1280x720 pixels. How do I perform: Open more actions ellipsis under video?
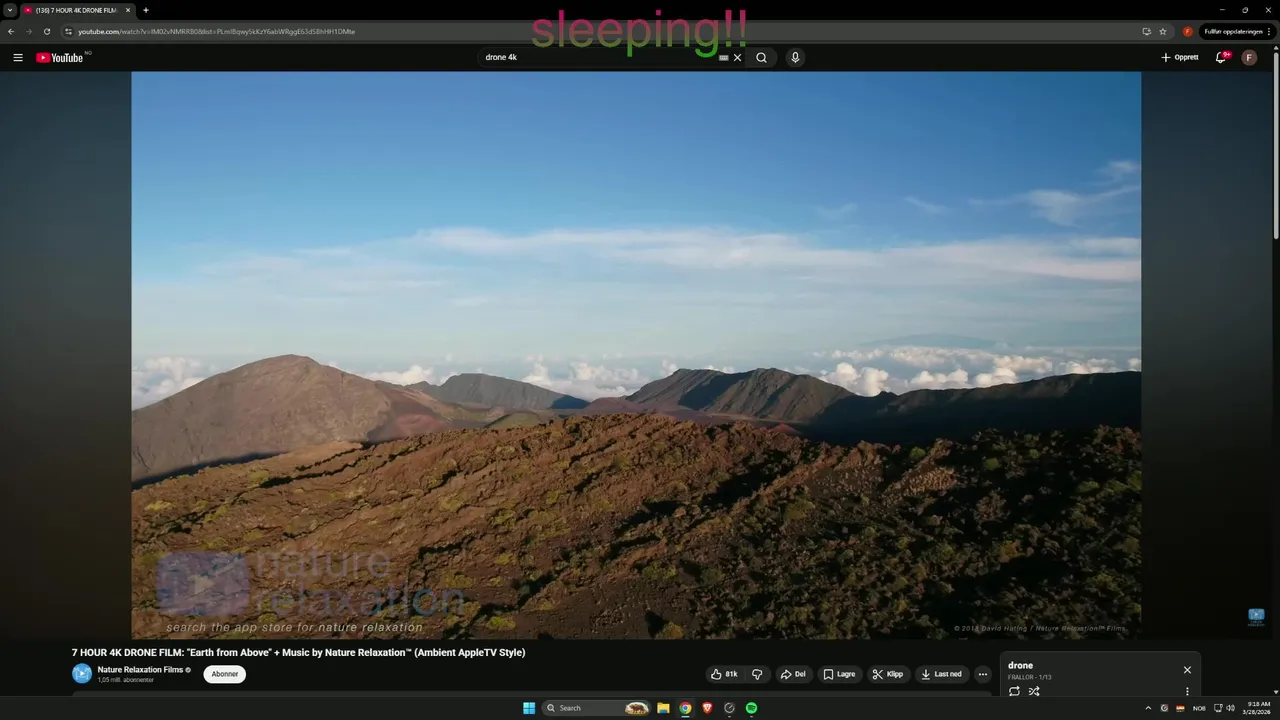click(x=983, y=674)
